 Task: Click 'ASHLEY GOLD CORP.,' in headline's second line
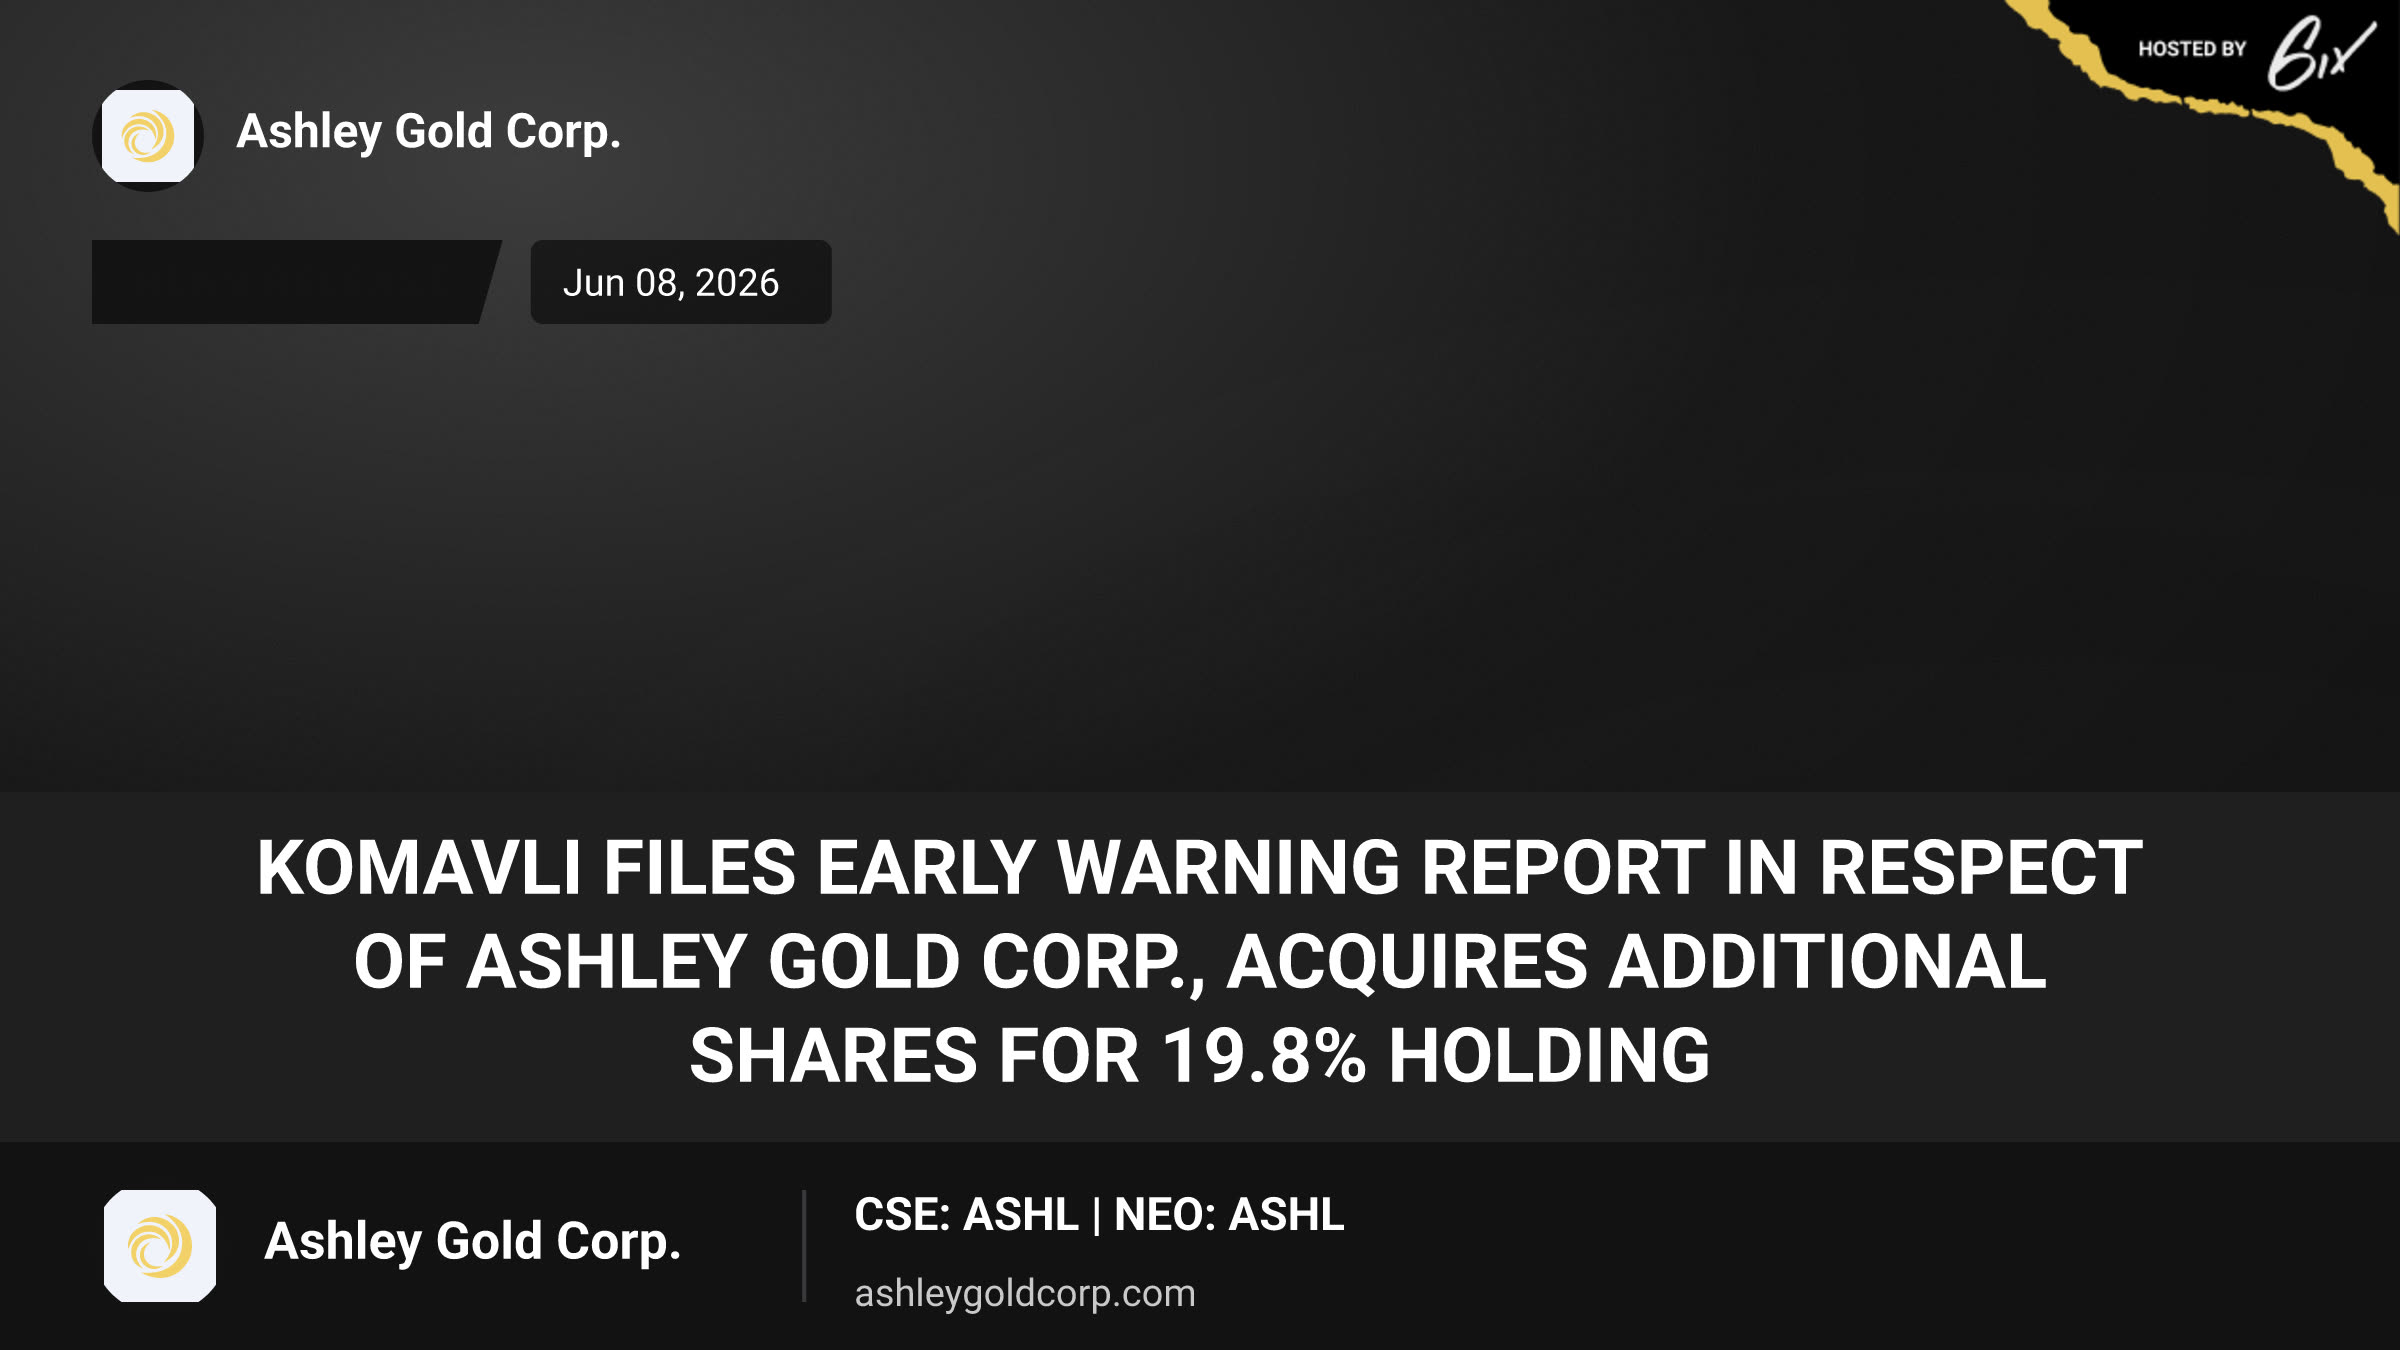click(x=836, y=963)
